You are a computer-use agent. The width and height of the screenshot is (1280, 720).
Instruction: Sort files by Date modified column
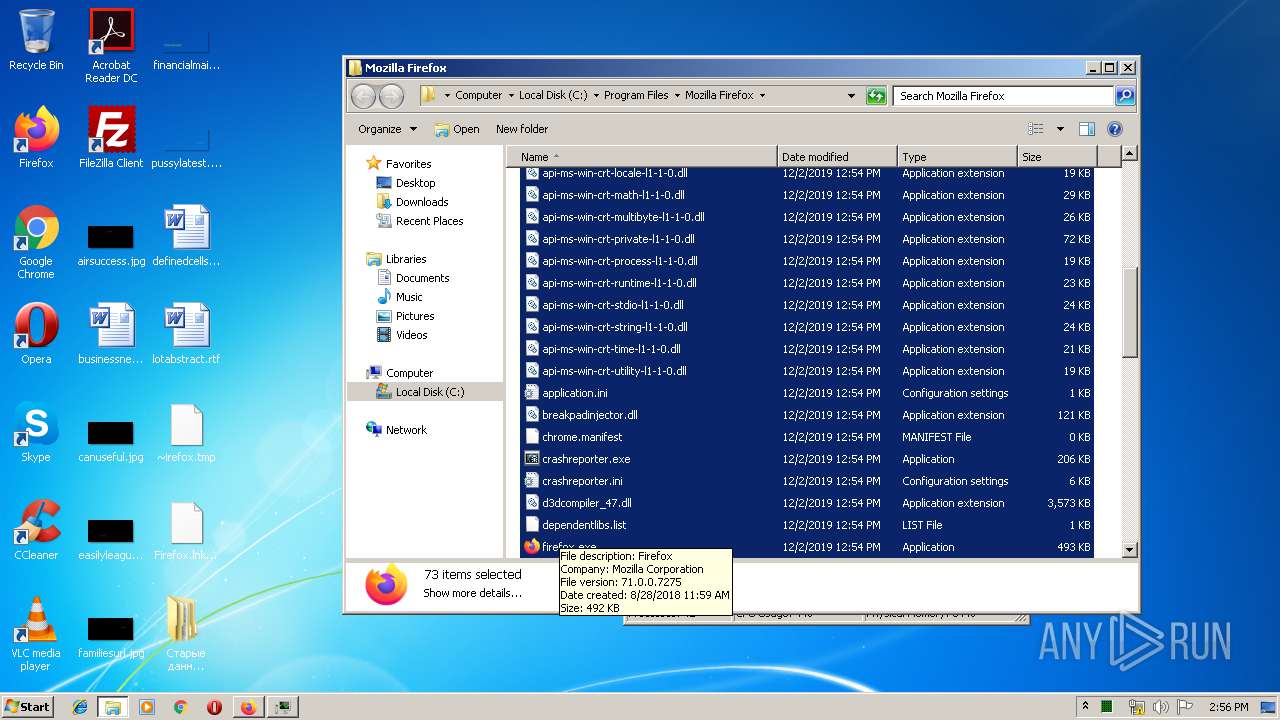tap(837, 157)
